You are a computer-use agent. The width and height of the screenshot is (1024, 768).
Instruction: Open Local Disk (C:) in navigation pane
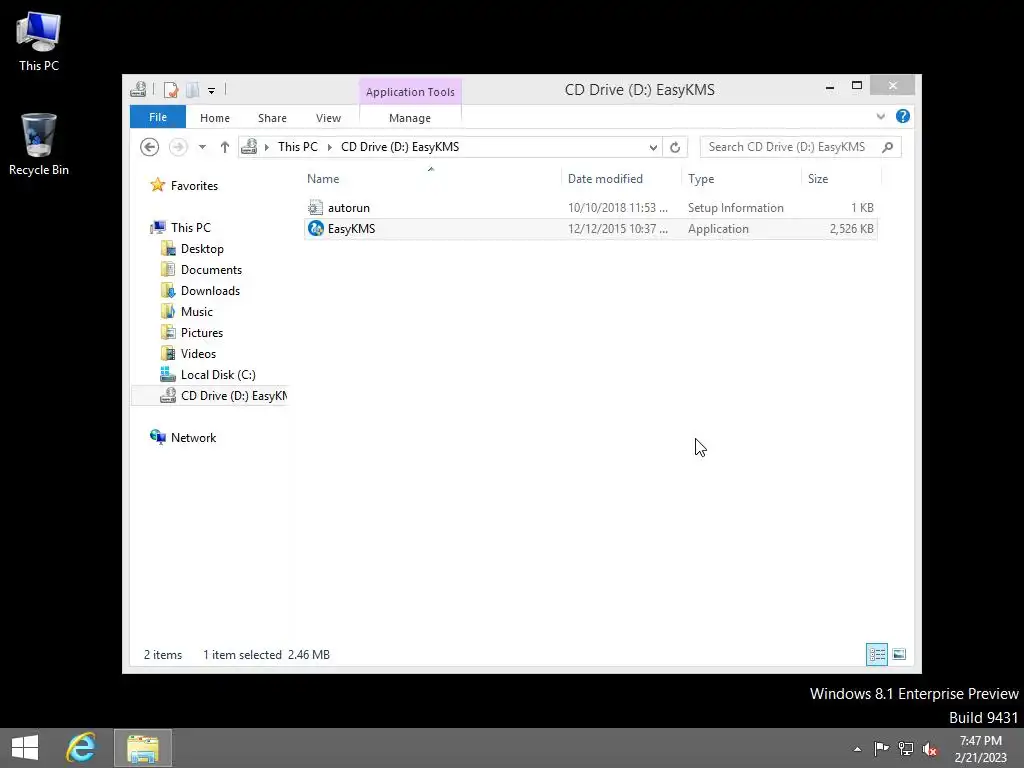[x=218, y=375]
